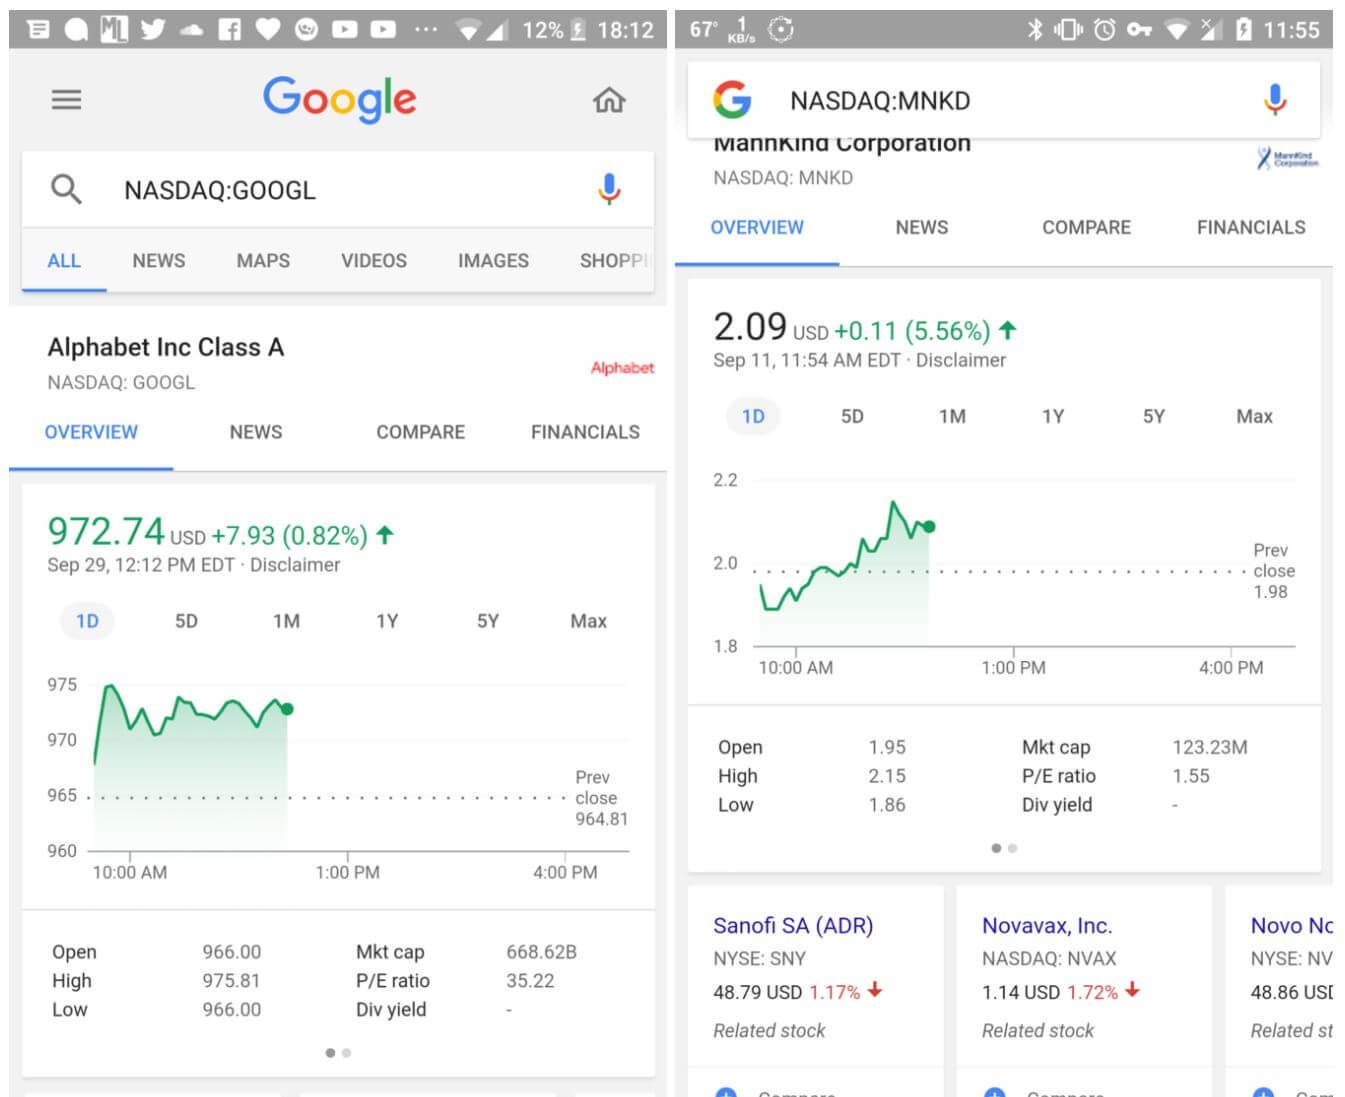
Task: Tap the NASDAQ:GOOGL search input field
Action: (340, 190)
